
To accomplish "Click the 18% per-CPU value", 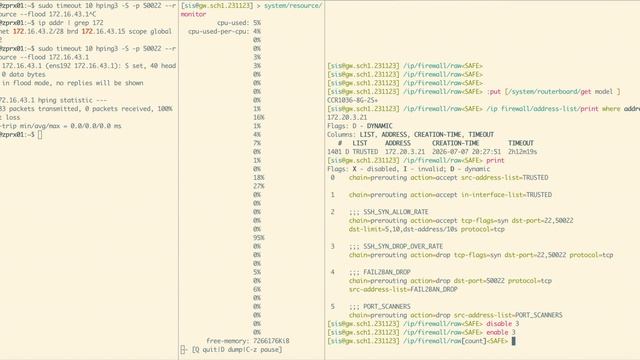I will point(258,178).
